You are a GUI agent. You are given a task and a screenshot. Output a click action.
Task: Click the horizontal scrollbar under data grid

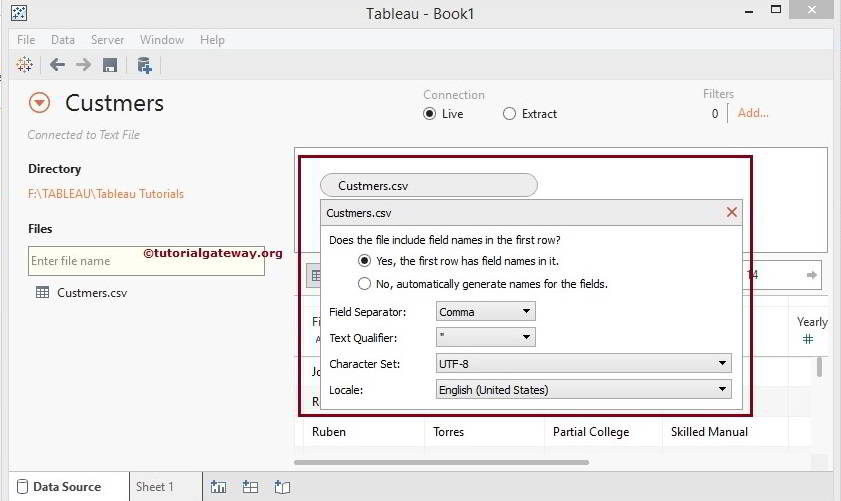pos(441,462)
